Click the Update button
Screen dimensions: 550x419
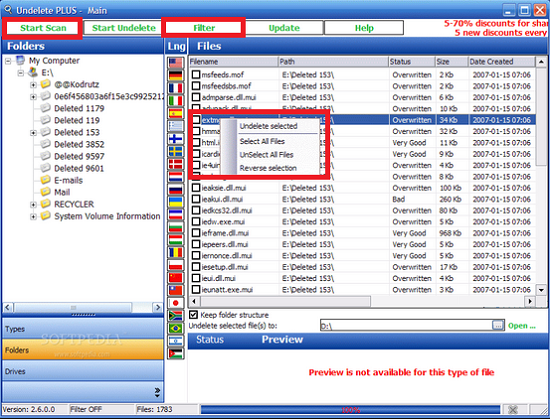284,28
